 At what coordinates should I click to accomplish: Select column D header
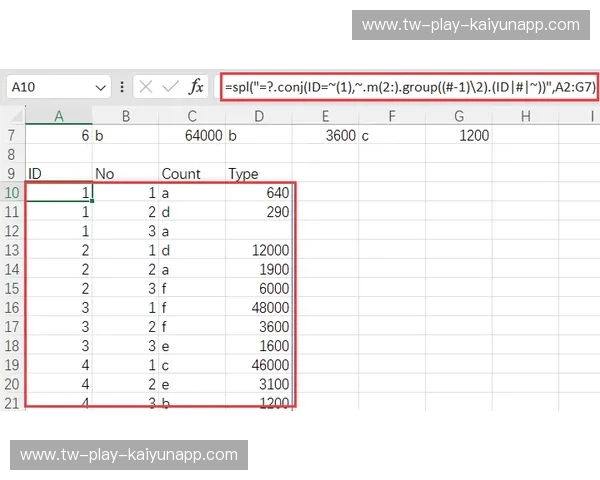[259, 116]
